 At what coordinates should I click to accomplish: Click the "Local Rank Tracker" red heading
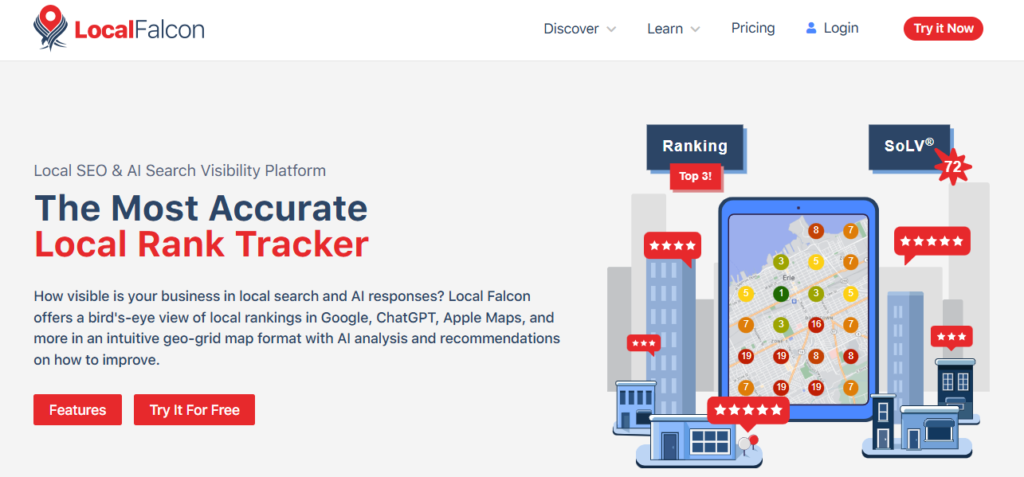point(201,244)
